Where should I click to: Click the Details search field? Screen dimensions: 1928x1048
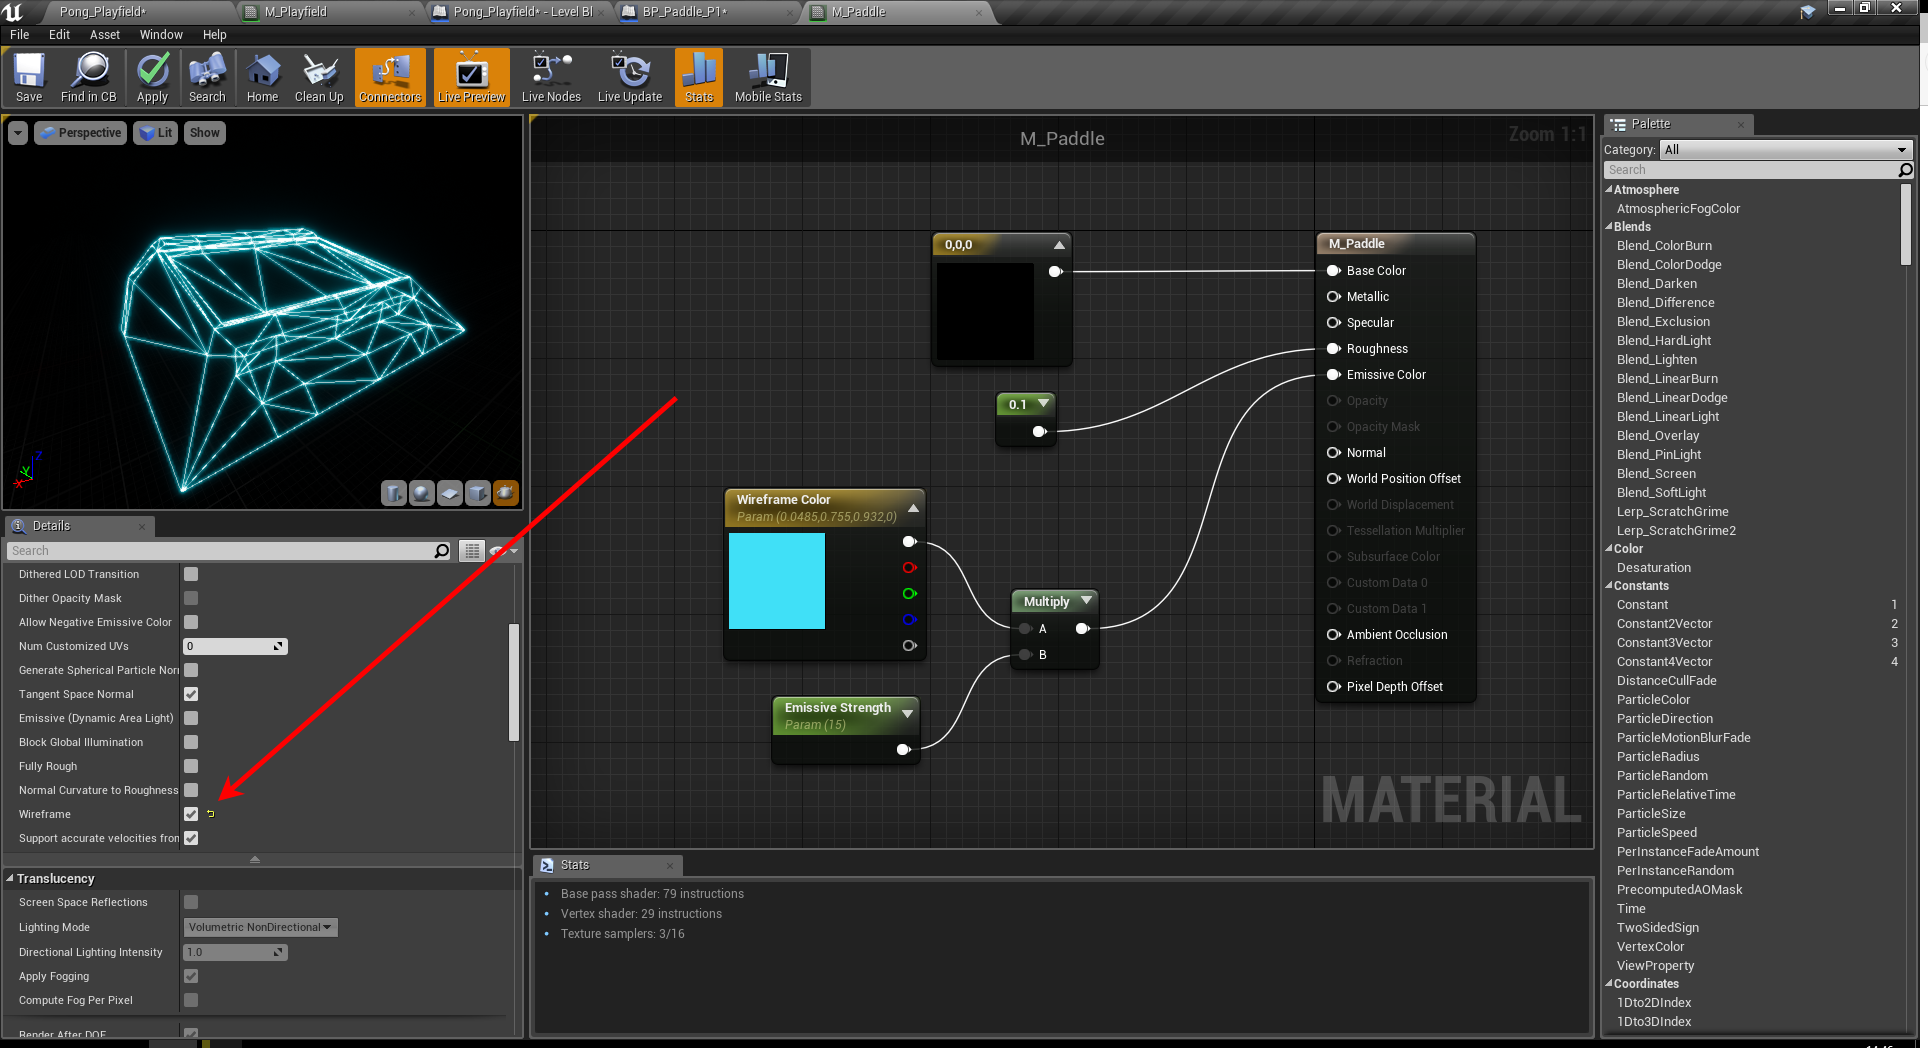tap(221, 551)
